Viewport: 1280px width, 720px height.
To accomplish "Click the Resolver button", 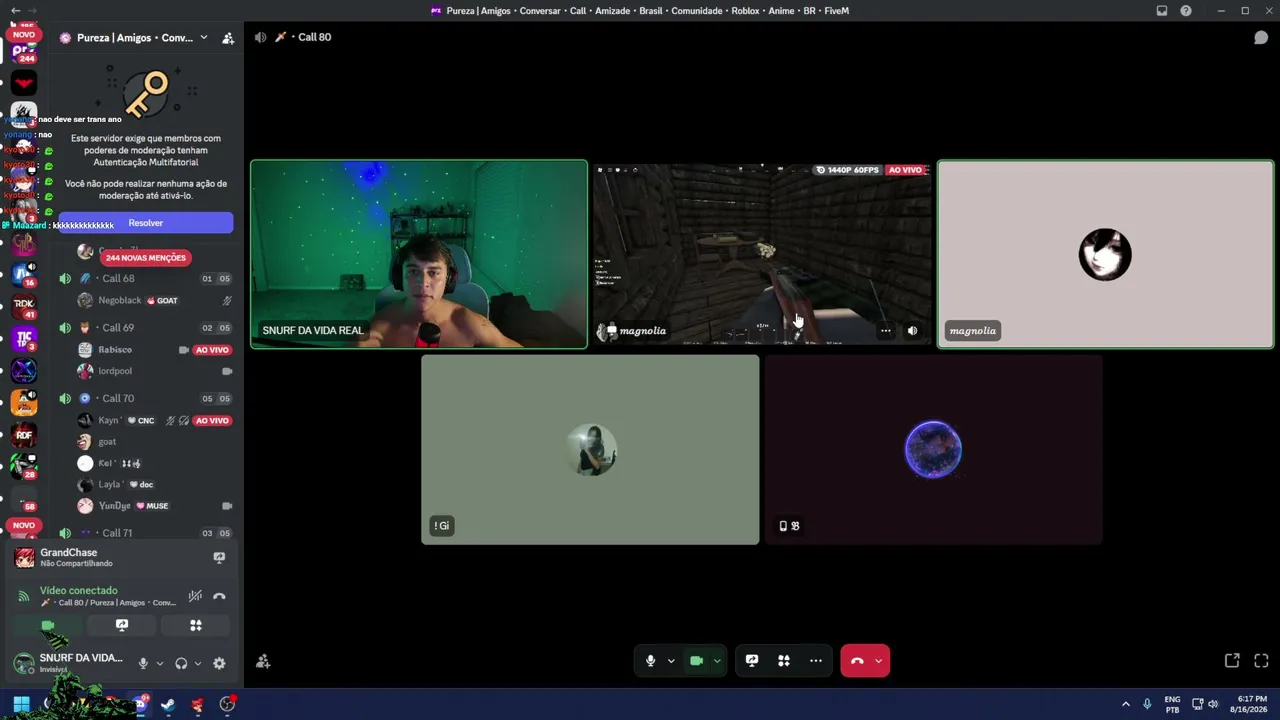I will point(146,223).
